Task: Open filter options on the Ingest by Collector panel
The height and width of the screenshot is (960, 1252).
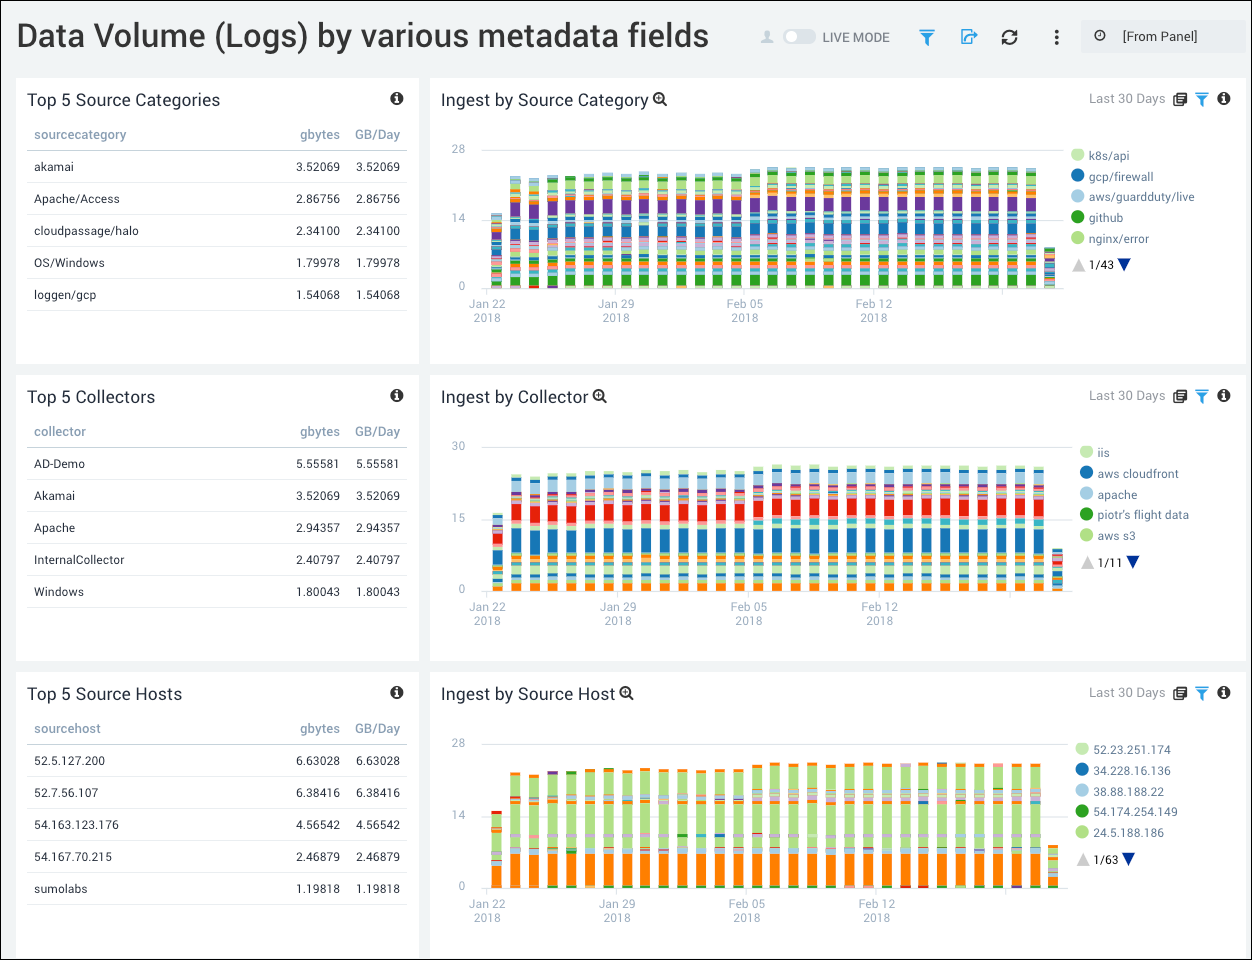Action: pos(1201,396)
